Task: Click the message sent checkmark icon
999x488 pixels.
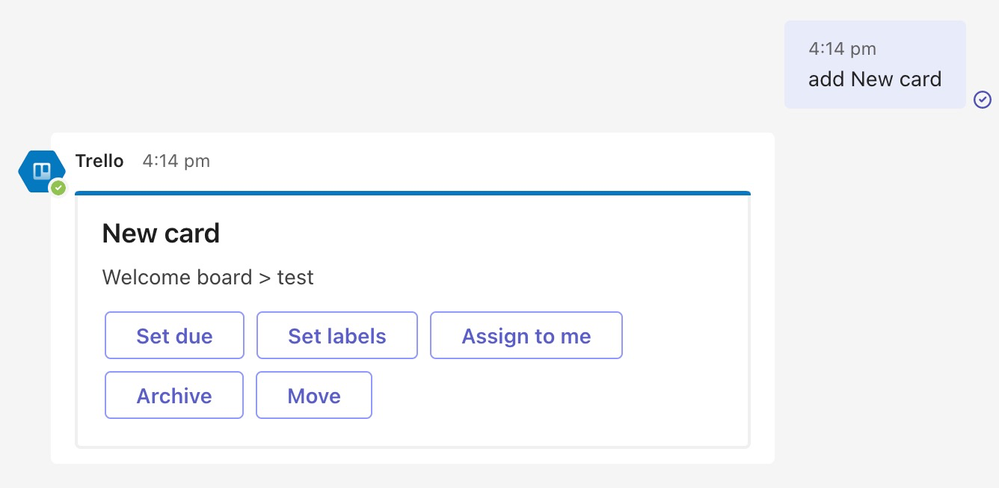Action: (x=982, y=99)
